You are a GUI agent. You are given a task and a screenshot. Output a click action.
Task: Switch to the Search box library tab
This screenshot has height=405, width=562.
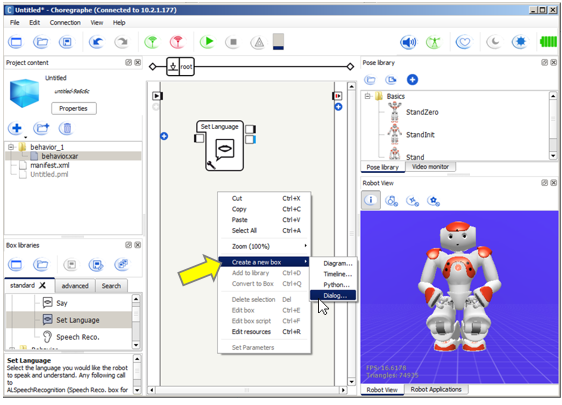tap(111, 286)
